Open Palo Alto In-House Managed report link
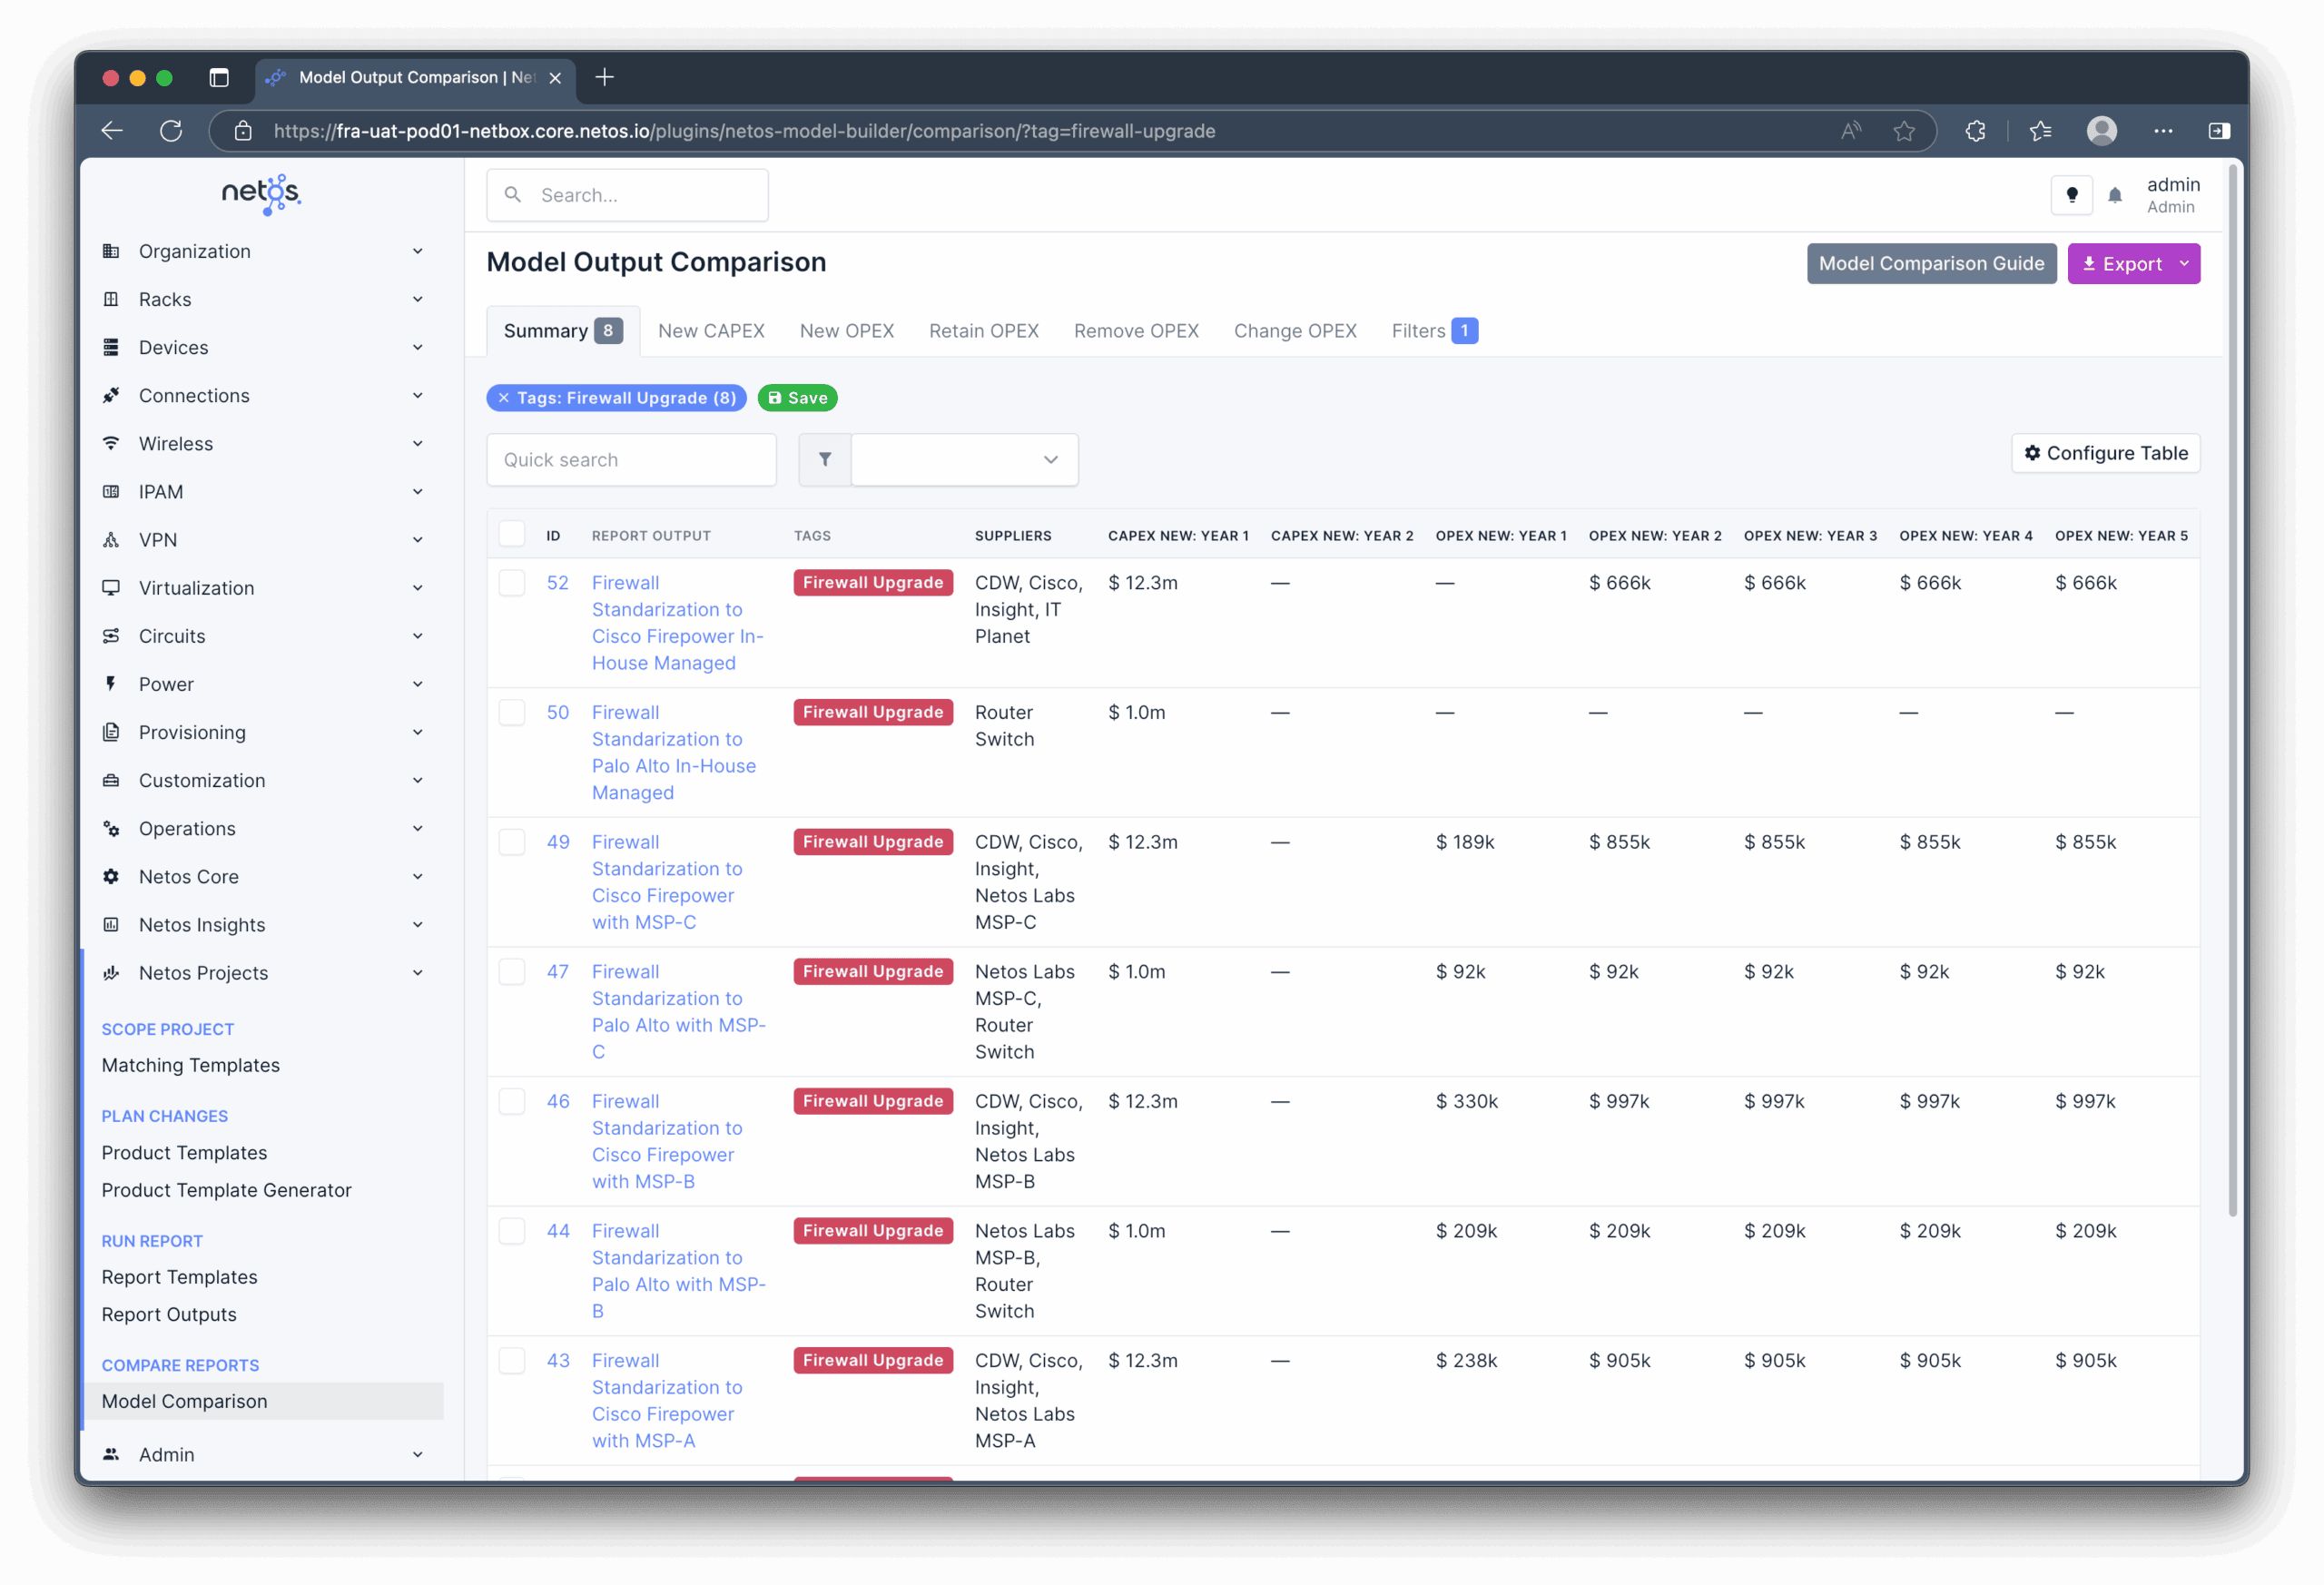The height and width of the screenshot is (1585, 2324). point(674,752)
